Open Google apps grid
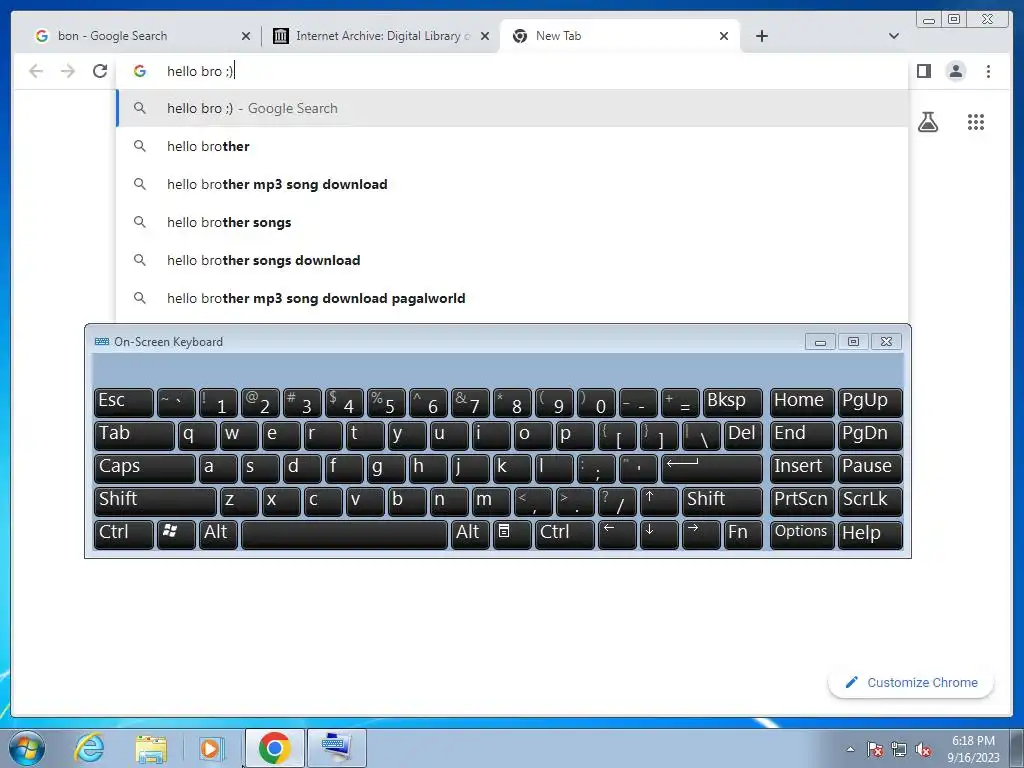 pyautogui.click(x=976, y=121)
